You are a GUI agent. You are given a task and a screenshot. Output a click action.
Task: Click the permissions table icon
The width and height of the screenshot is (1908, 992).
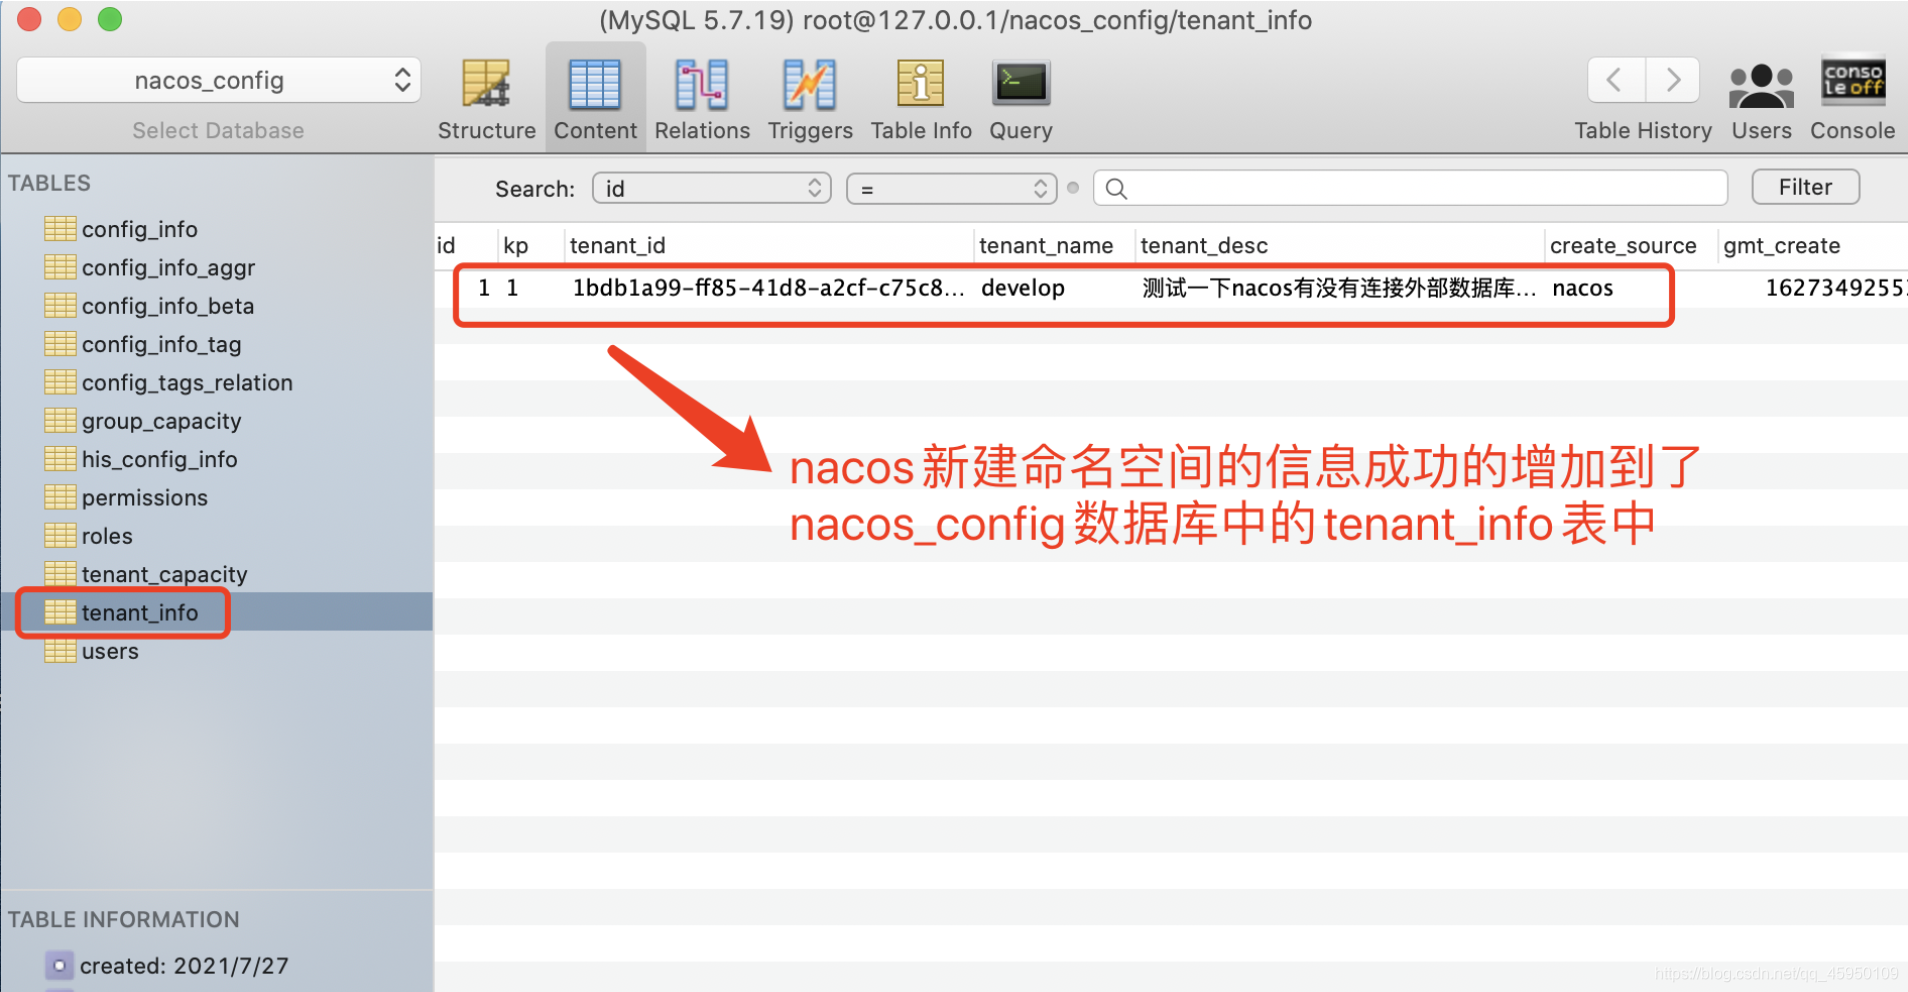[x=60, y=497]
